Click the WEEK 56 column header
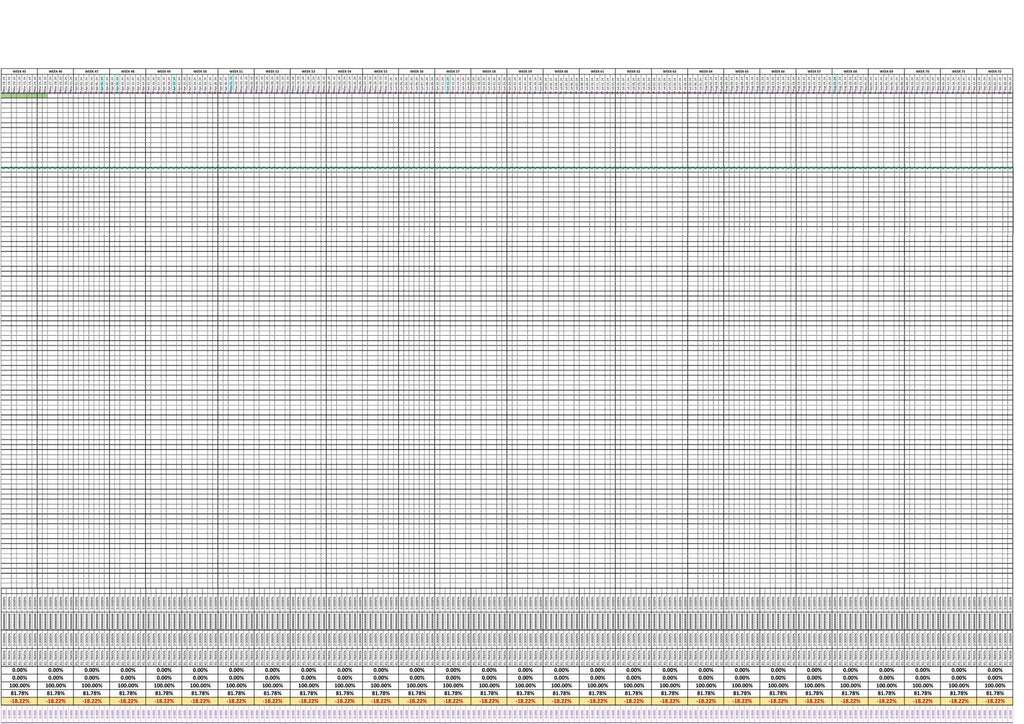The width and height of the screenshot is (1024, 724). (417, 71)
